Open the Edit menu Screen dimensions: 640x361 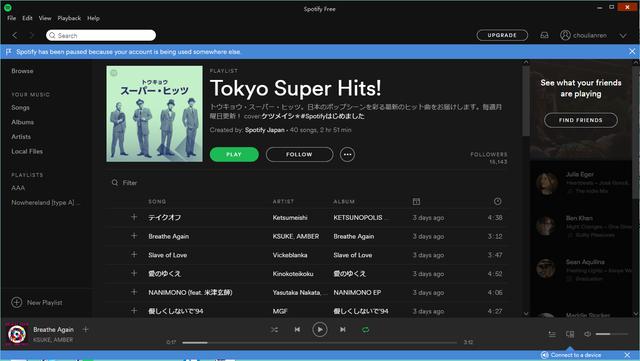pos(27,18)
